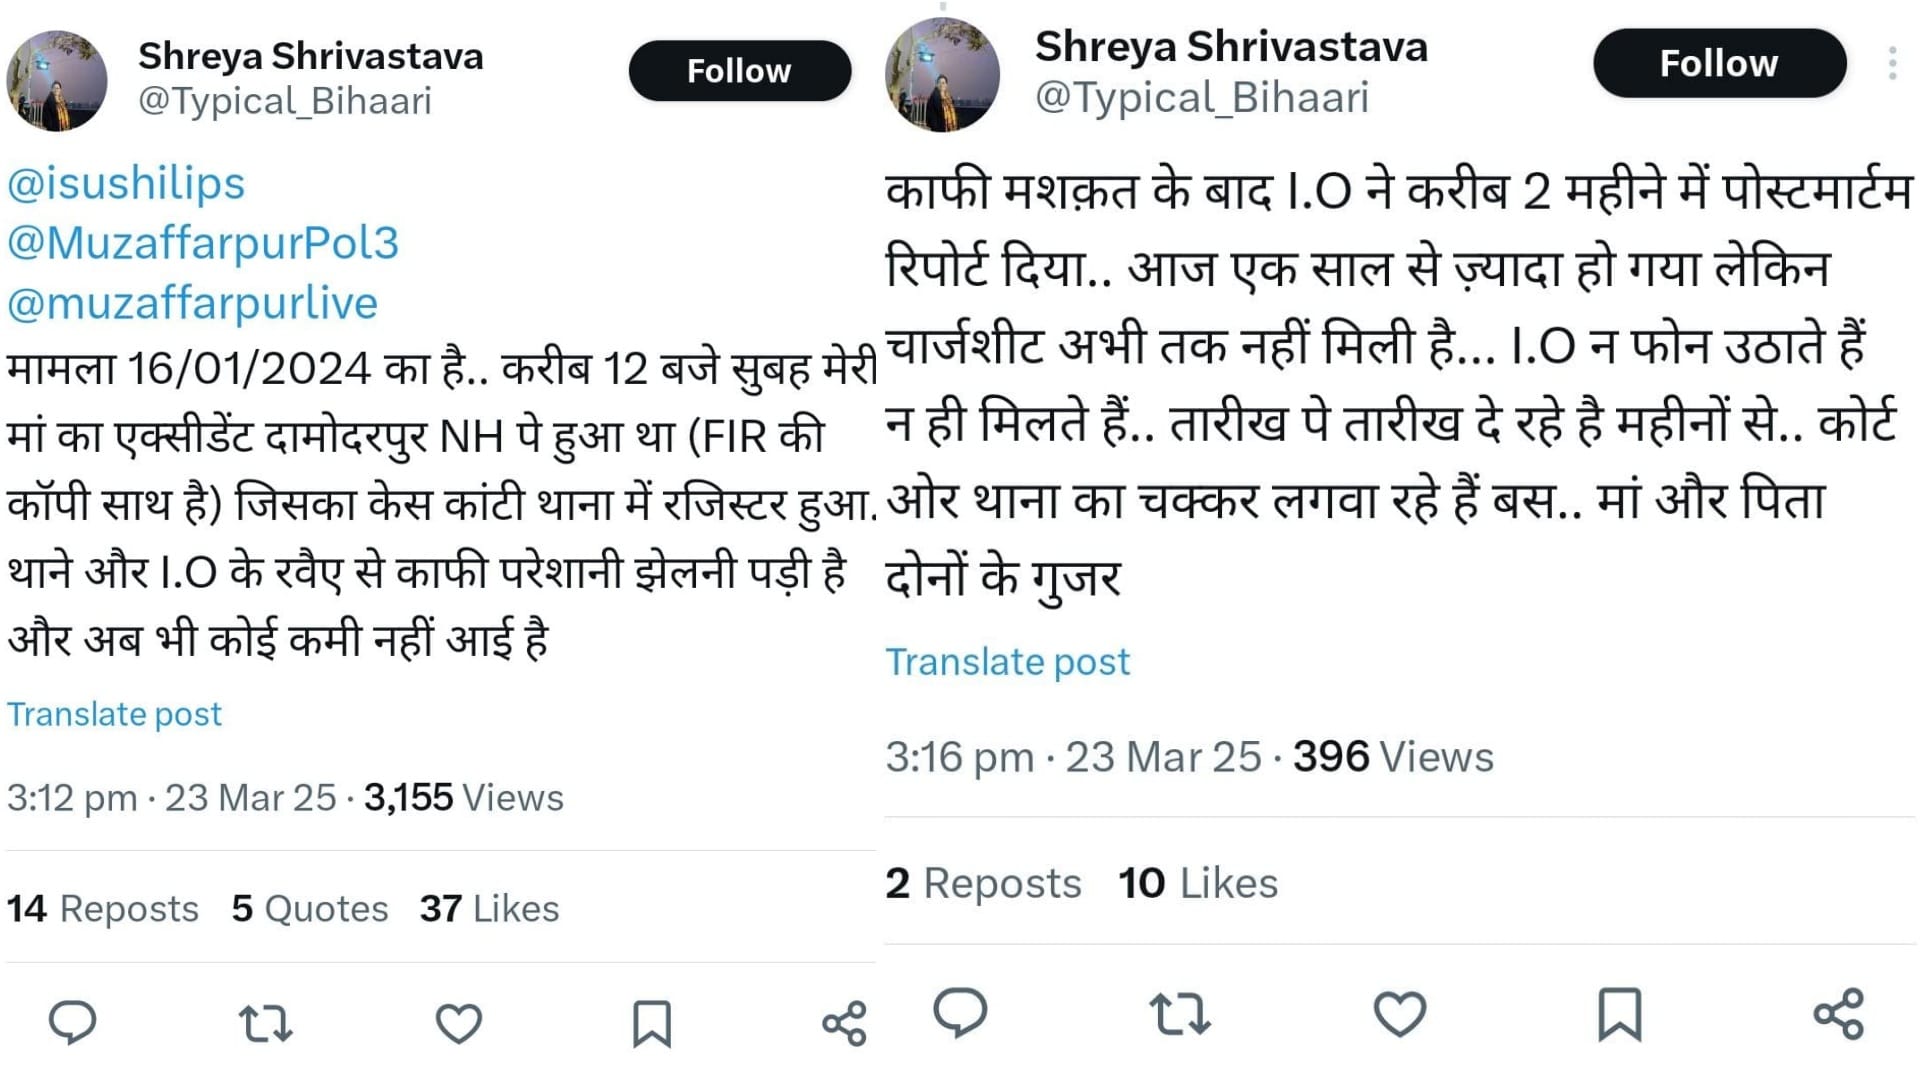Open @isushilips mention link

(126, 184)
